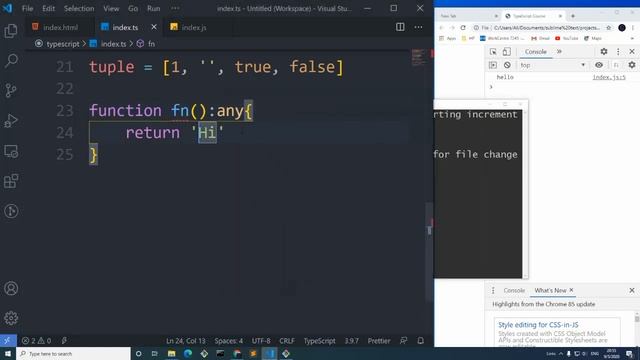
Task: Expand more DevTools panels chevron
Action: point(559,52)
